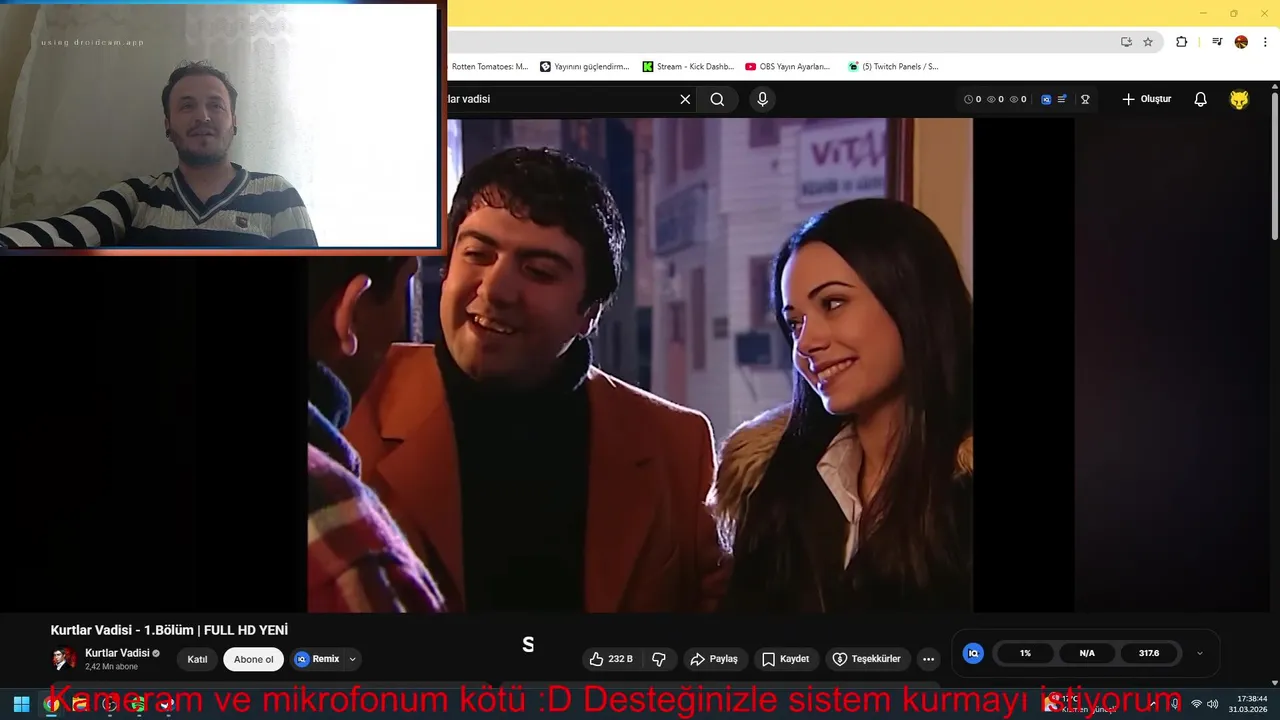This screenshot has height=720, width=1280.
Task: Click the 2,42 Mn abone subscriber count
Action: 111,667
